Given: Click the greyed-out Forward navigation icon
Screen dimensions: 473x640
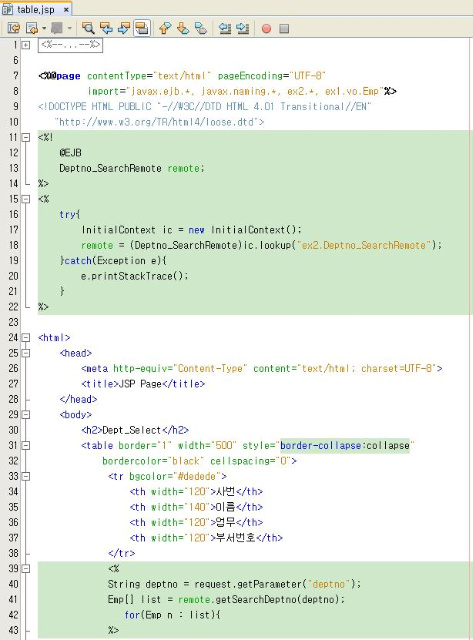Looking at the screenshot, I should coord(57,28).
